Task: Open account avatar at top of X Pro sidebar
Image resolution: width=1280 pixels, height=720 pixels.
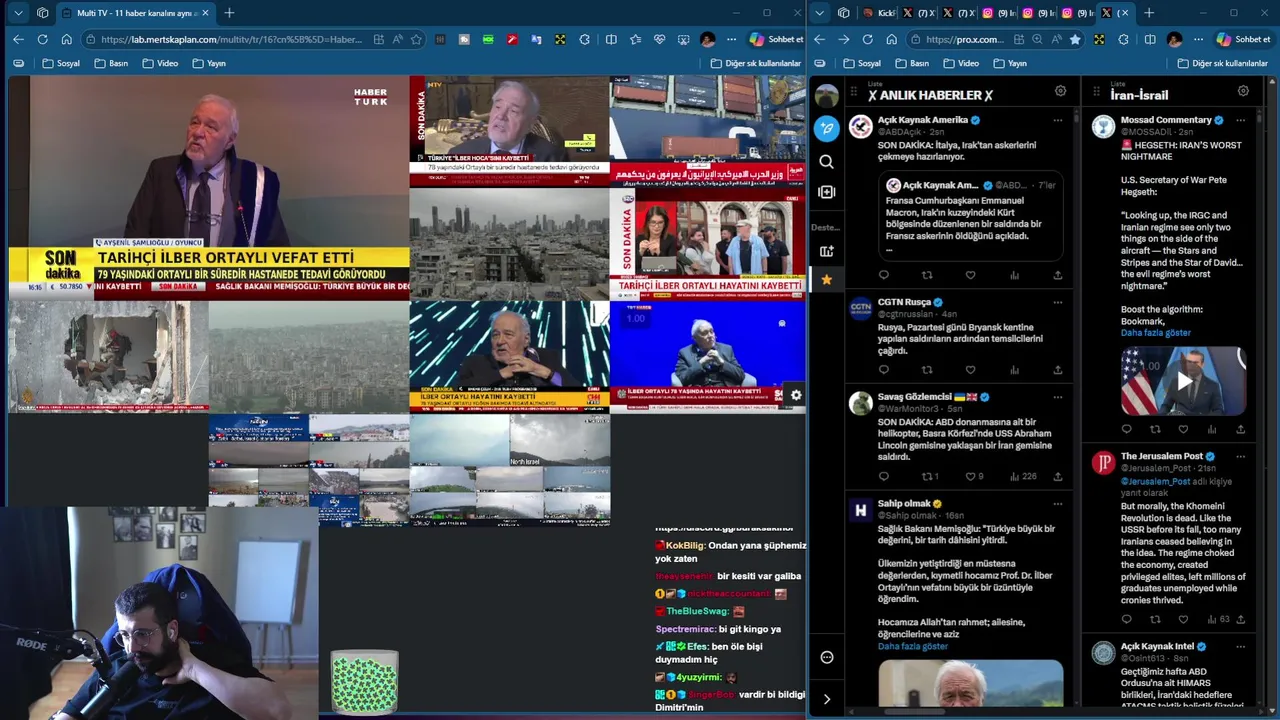Action: 826,96
